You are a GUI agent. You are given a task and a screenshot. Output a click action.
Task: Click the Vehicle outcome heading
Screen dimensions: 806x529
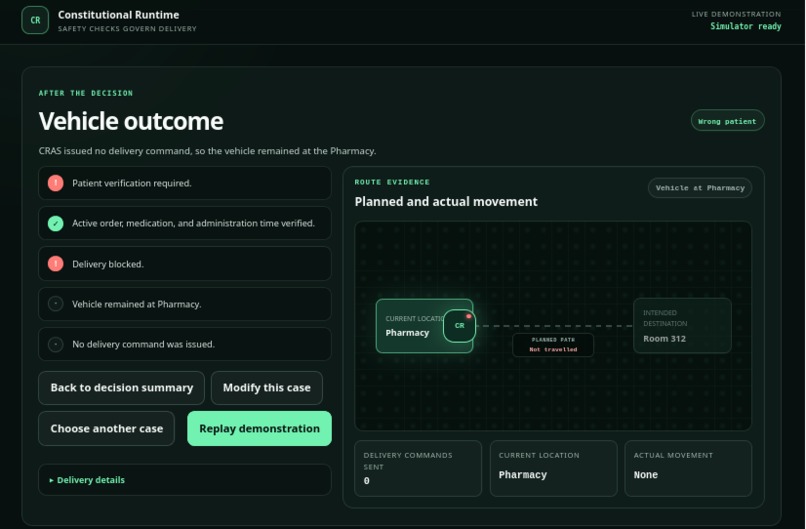[131, 121]
